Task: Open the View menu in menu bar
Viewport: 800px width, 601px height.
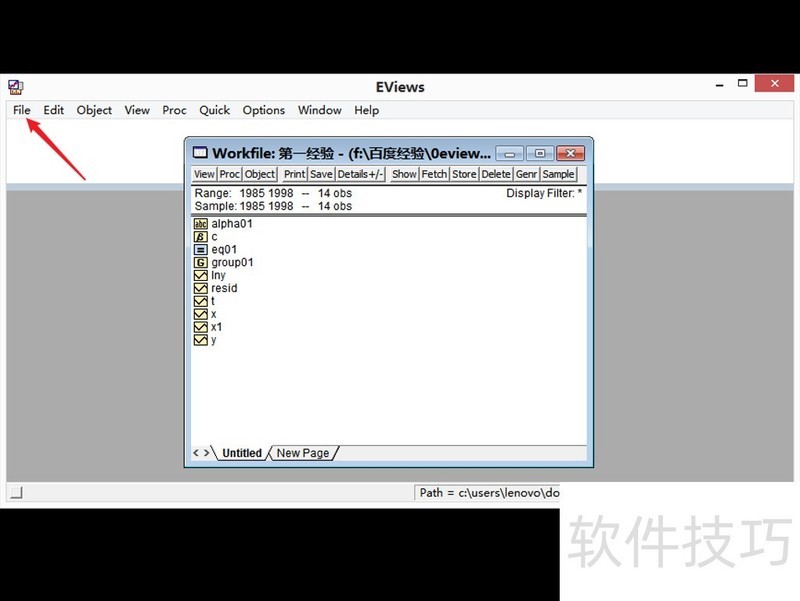Action: 137,110
